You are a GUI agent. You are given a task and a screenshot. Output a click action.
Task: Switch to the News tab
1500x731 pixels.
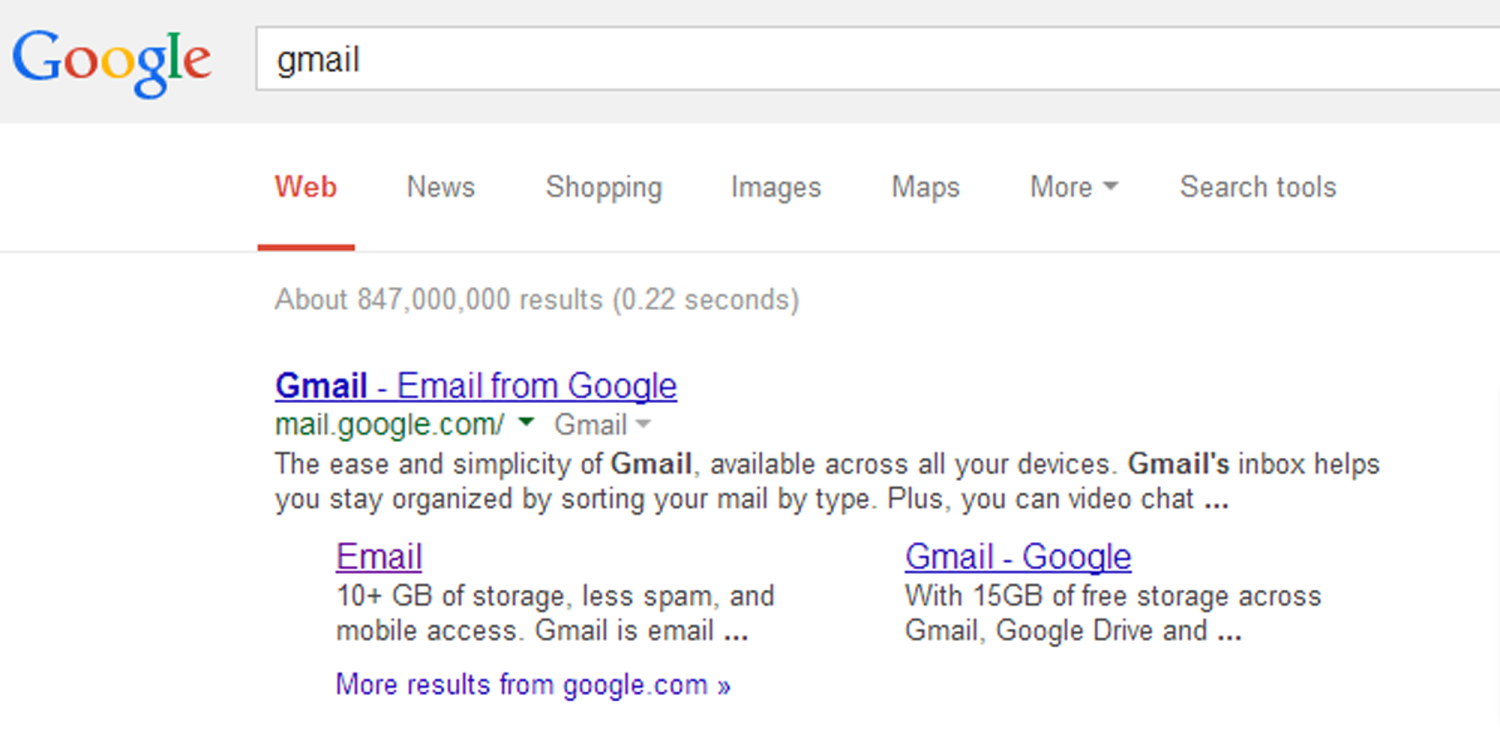(440, 188)
